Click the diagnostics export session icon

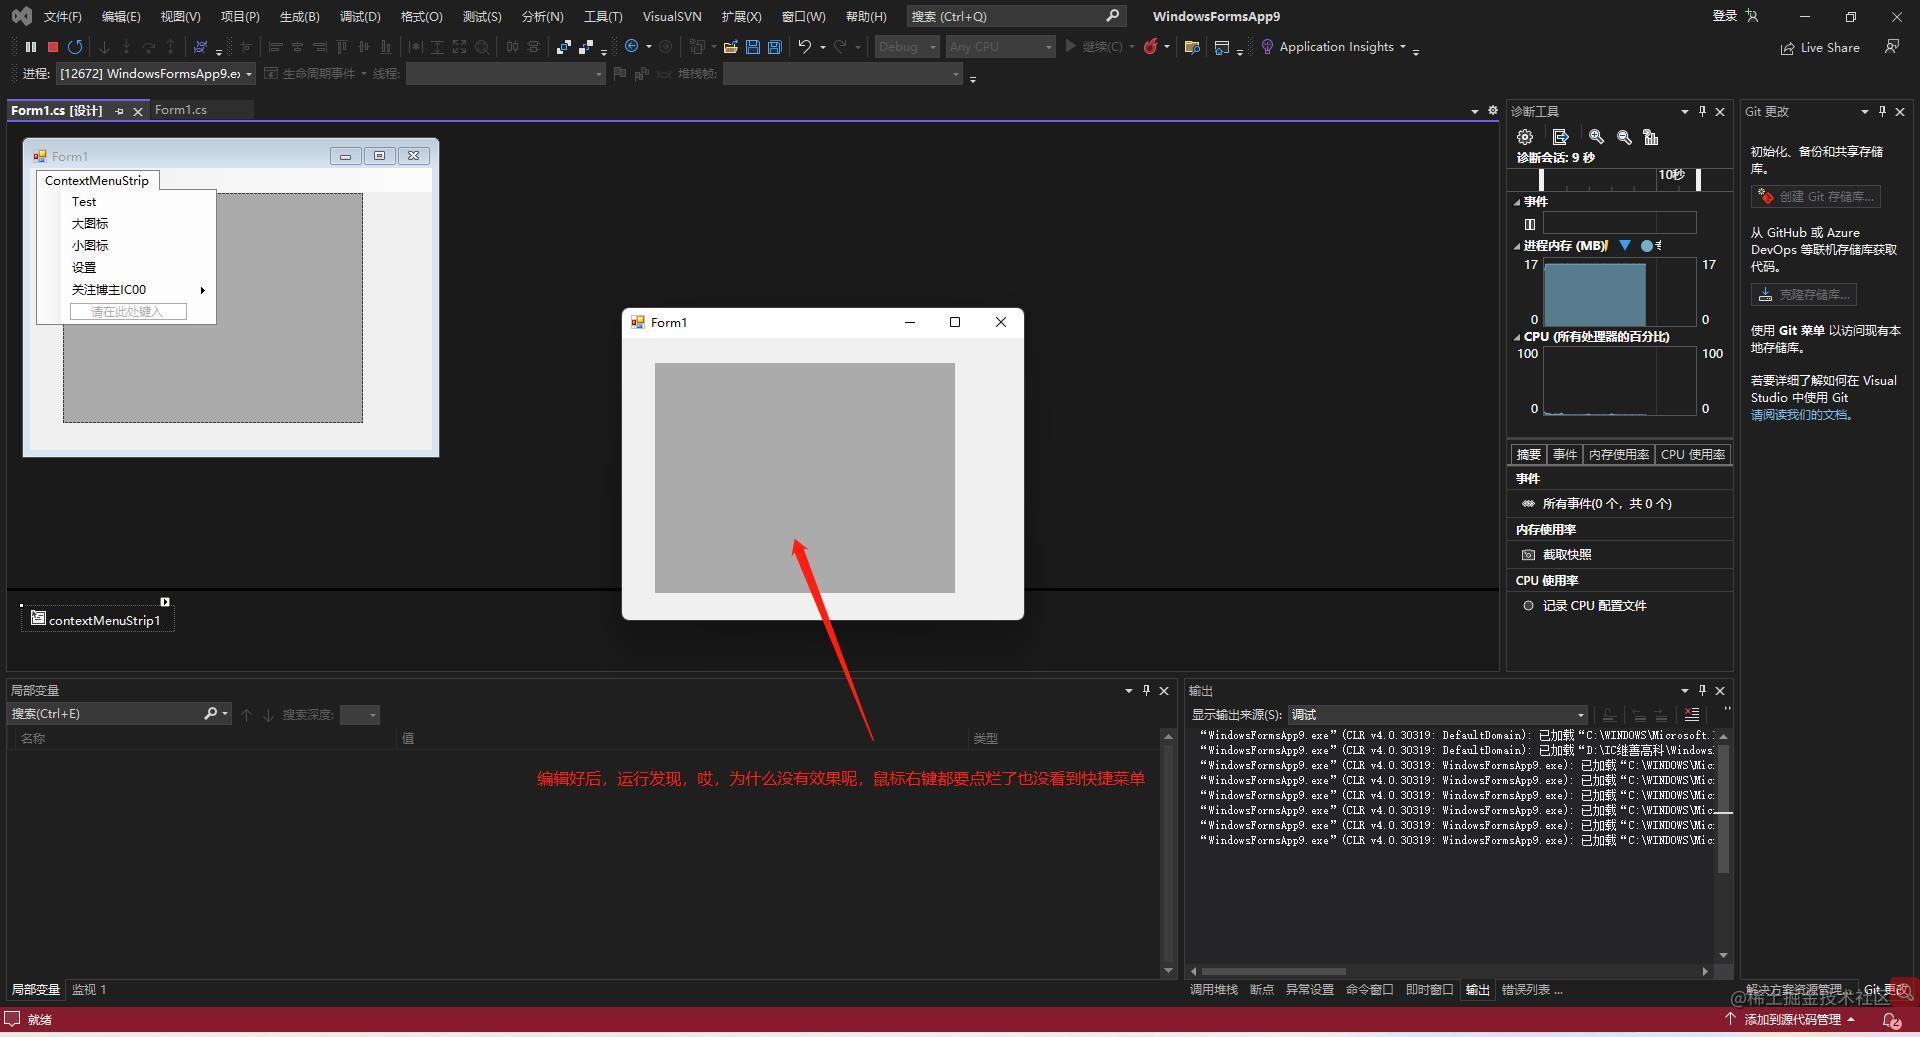click(1560, 137)
